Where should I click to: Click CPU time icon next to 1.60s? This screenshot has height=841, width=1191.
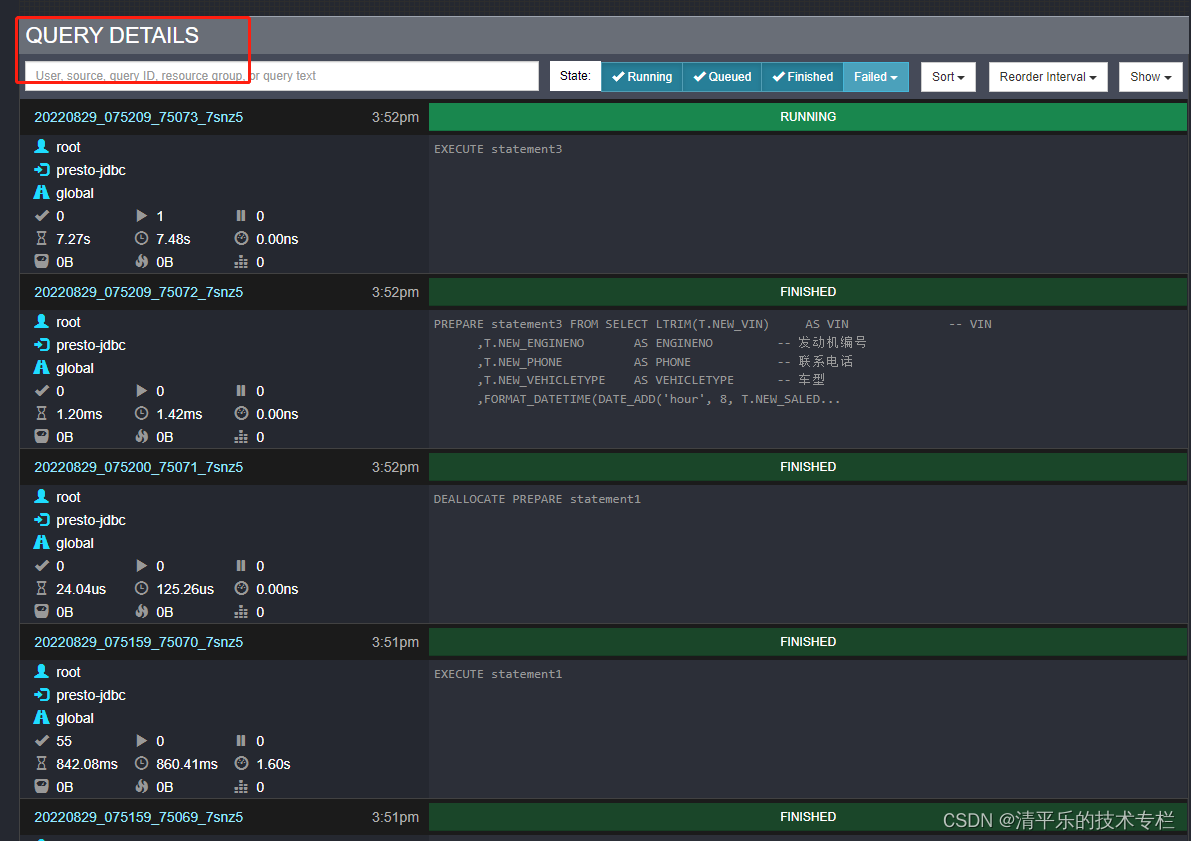point(242,764)
